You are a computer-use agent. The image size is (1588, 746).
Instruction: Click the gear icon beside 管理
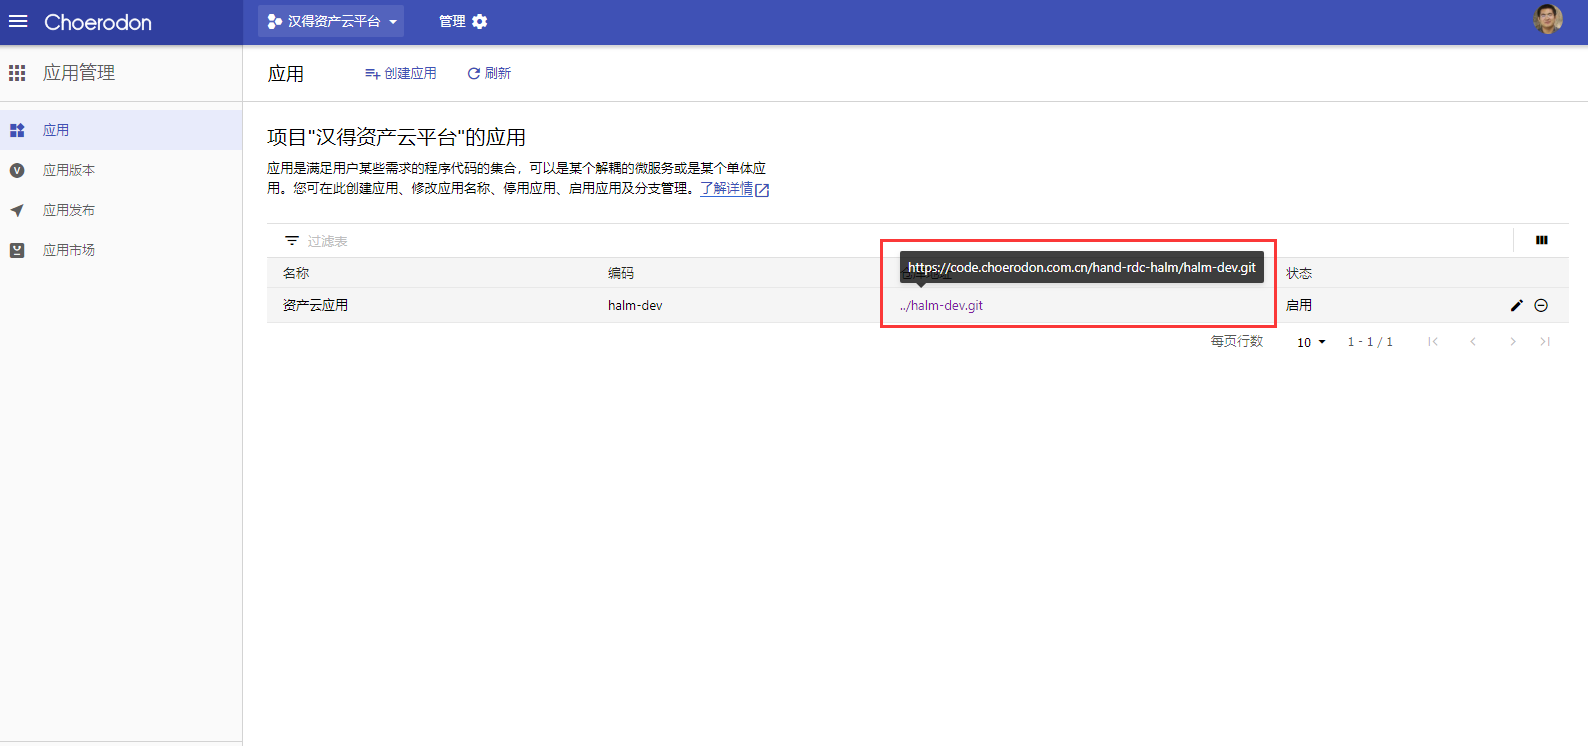tap(480, 21)
